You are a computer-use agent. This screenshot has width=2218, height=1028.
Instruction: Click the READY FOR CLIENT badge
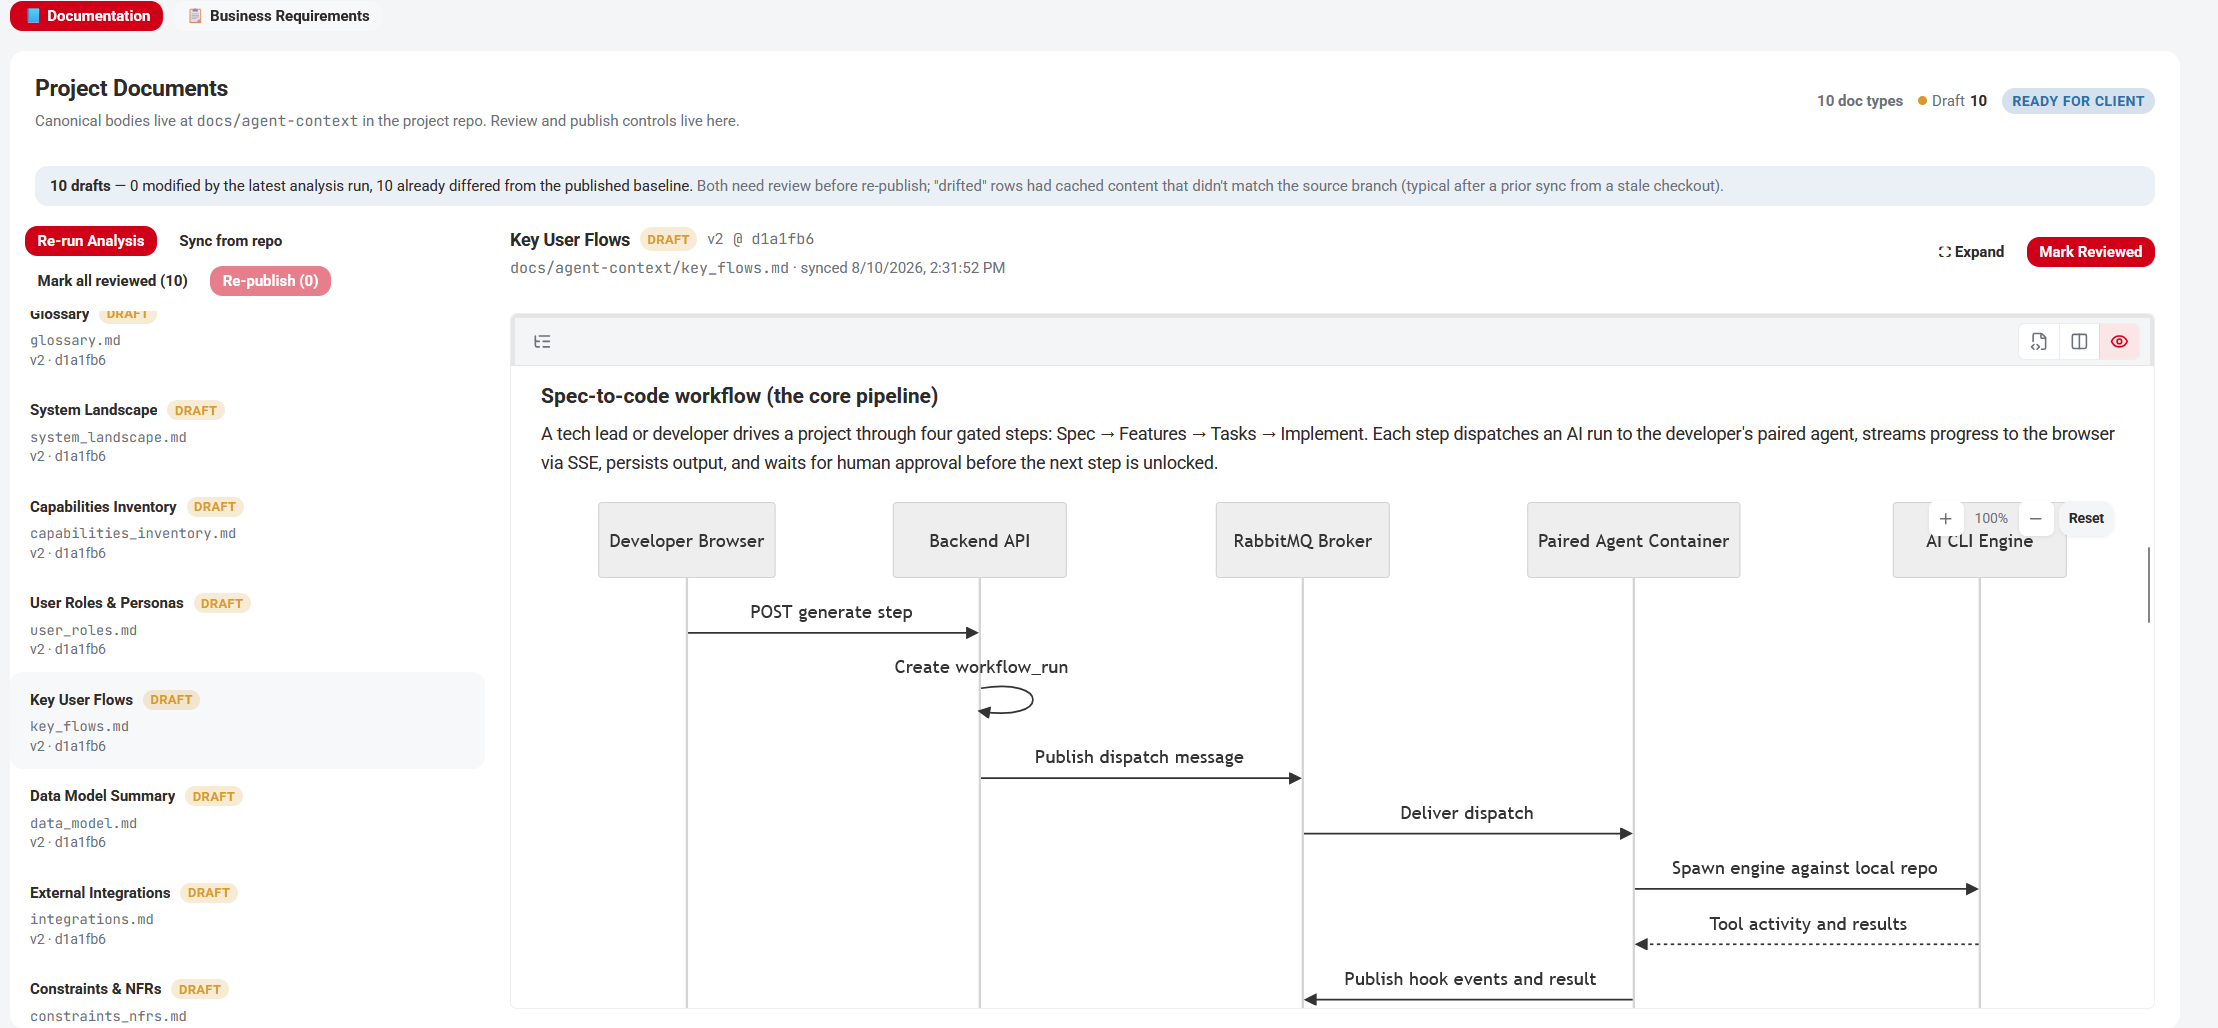(x=2078, y=101)
